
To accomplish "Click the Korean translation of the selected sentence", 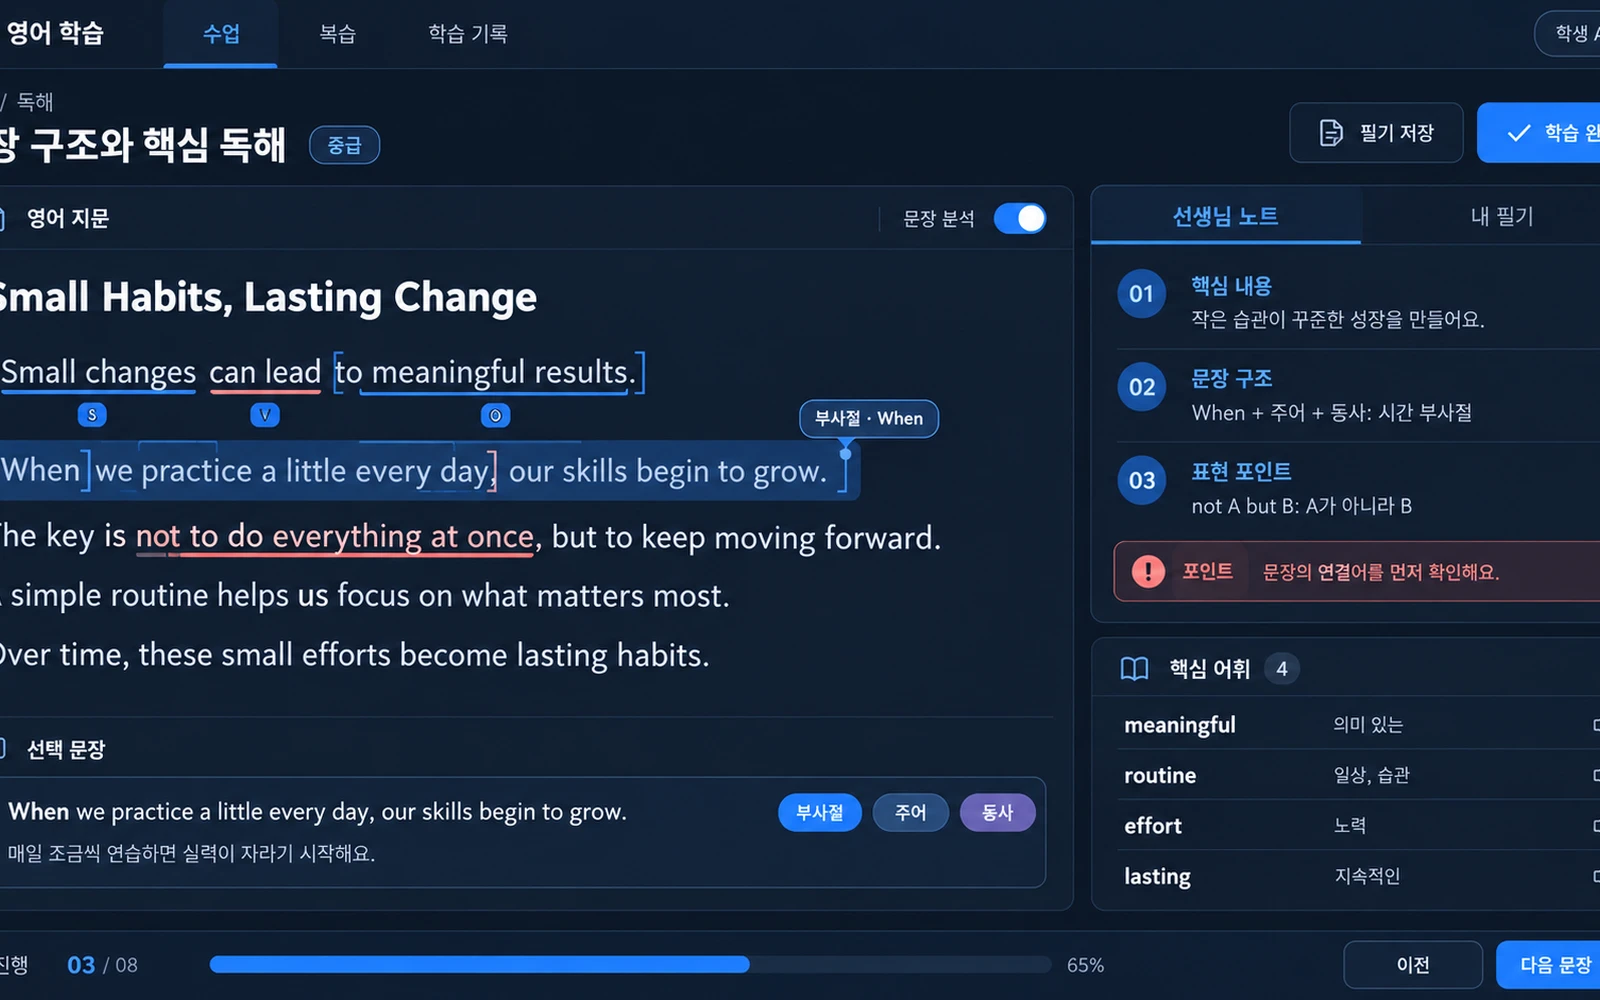I will coord(191,854).
